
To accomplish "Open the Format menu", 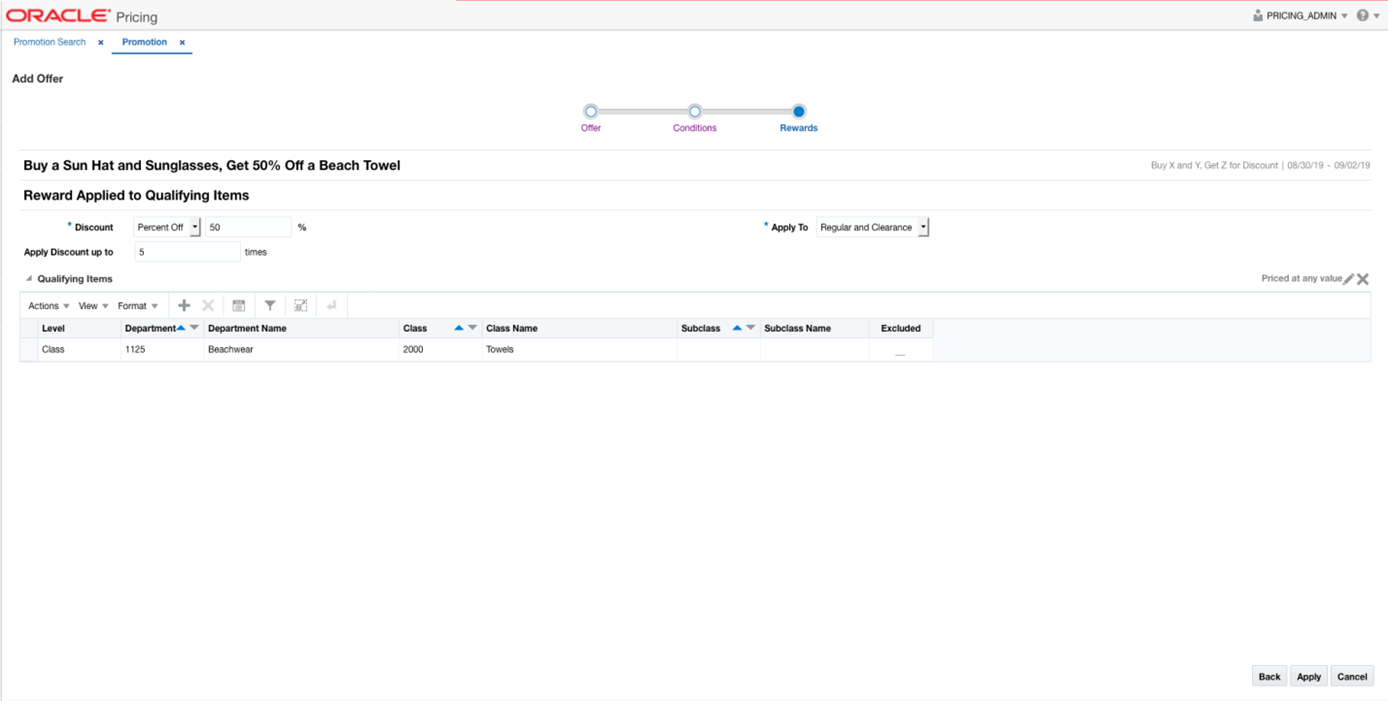I will point(137,306).
